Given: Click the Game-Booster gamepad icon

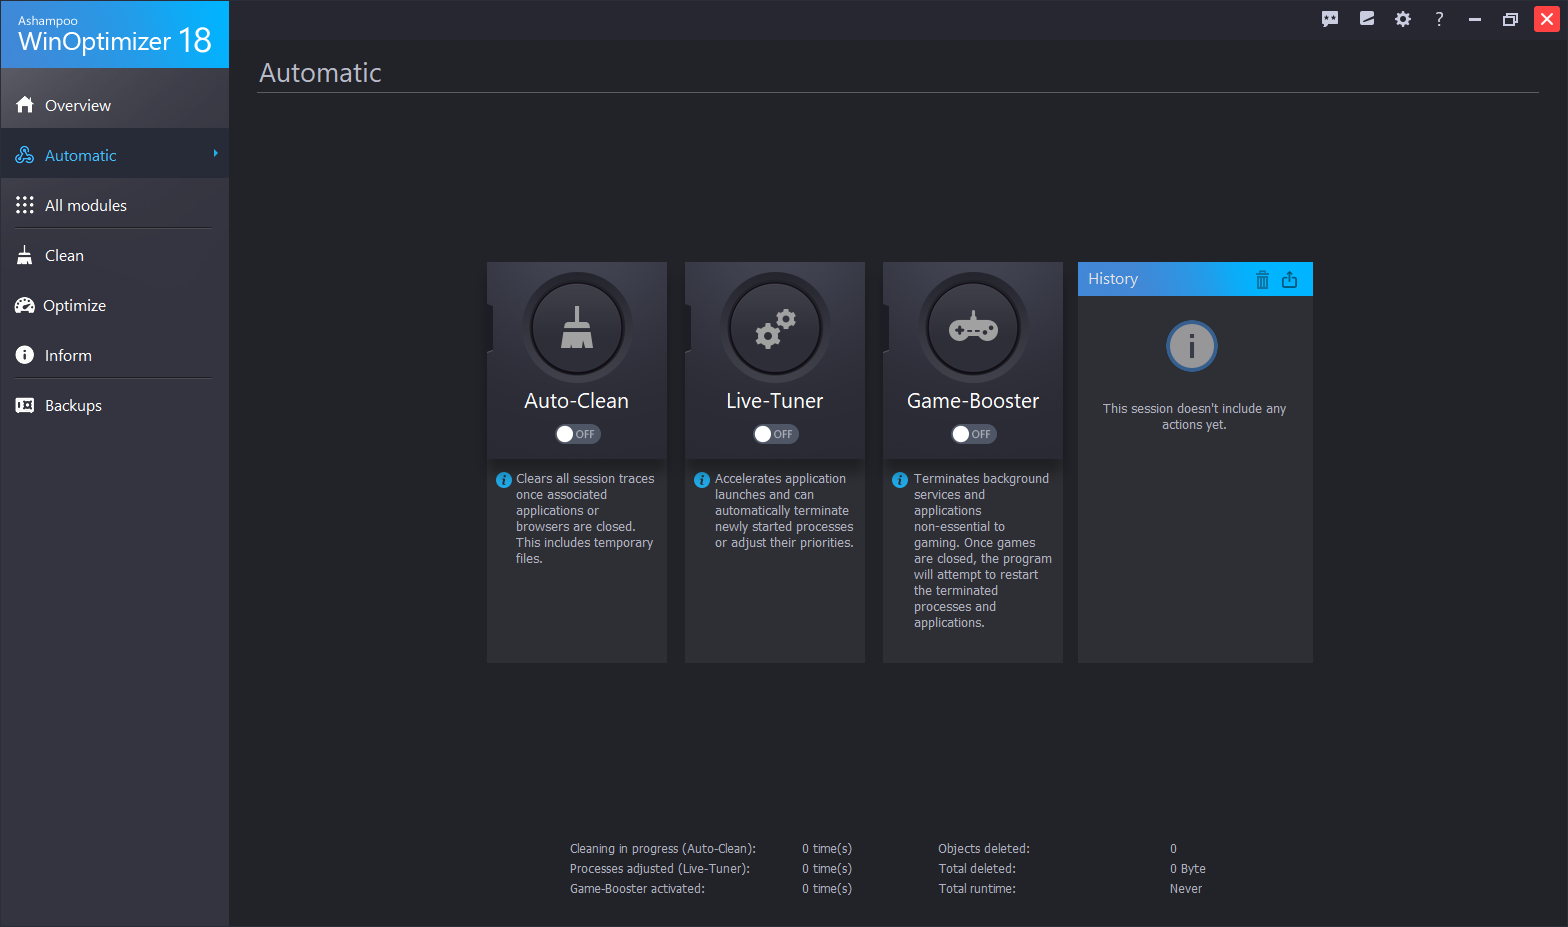Looking at the screenshot, I should [x=973, y=328].
